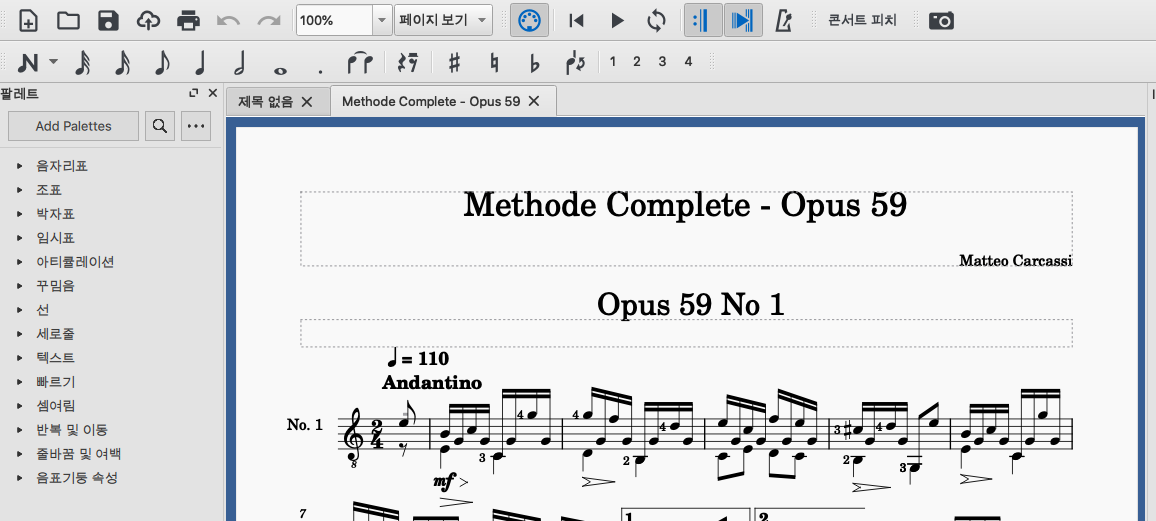
Task: Select voice 1
Action: 613,62
